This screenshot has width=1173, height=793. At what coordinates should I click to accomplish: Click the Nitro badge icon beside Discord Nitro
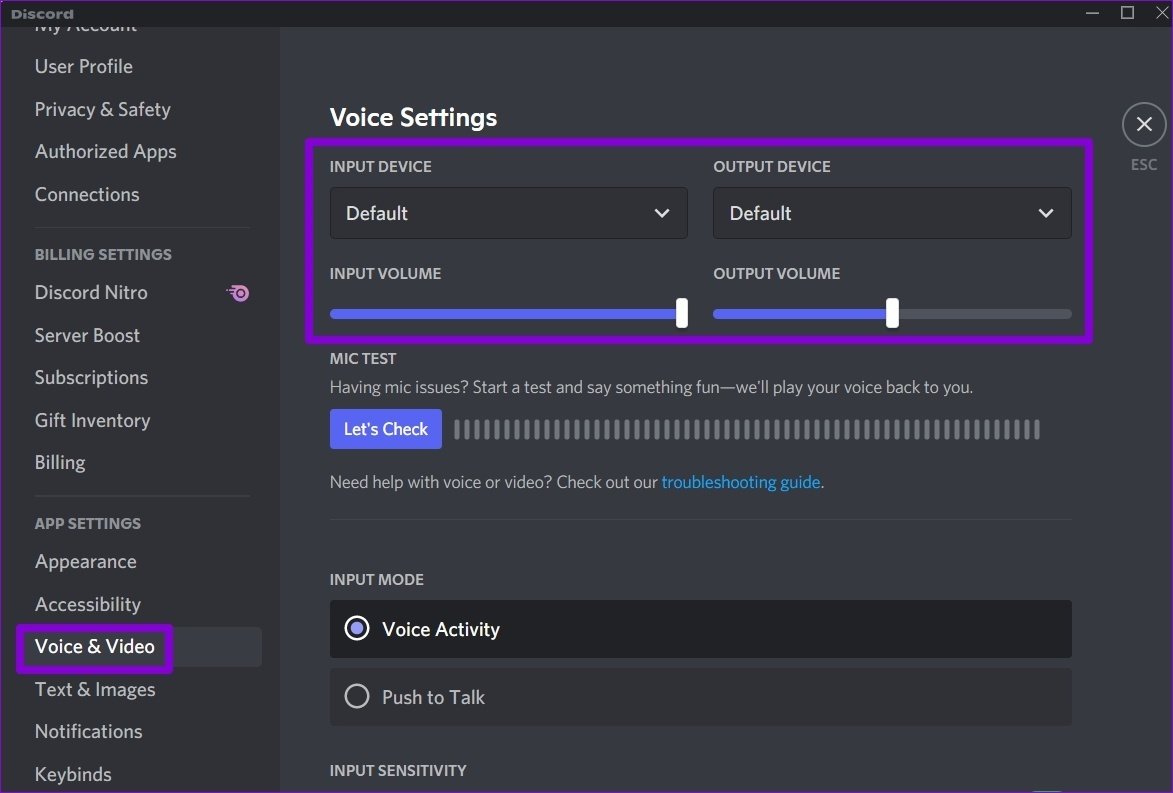(x=239, y=293)
